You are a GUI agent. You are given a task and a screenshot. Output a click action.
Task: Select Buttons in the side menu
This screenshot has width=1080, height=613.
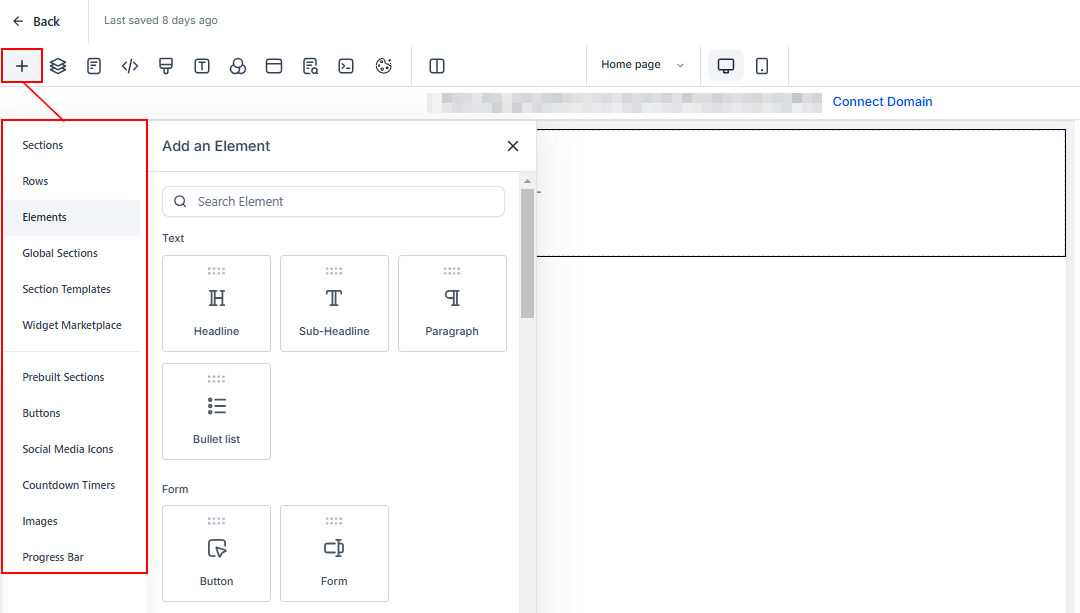pyautogui.click(x=41, y=413)
